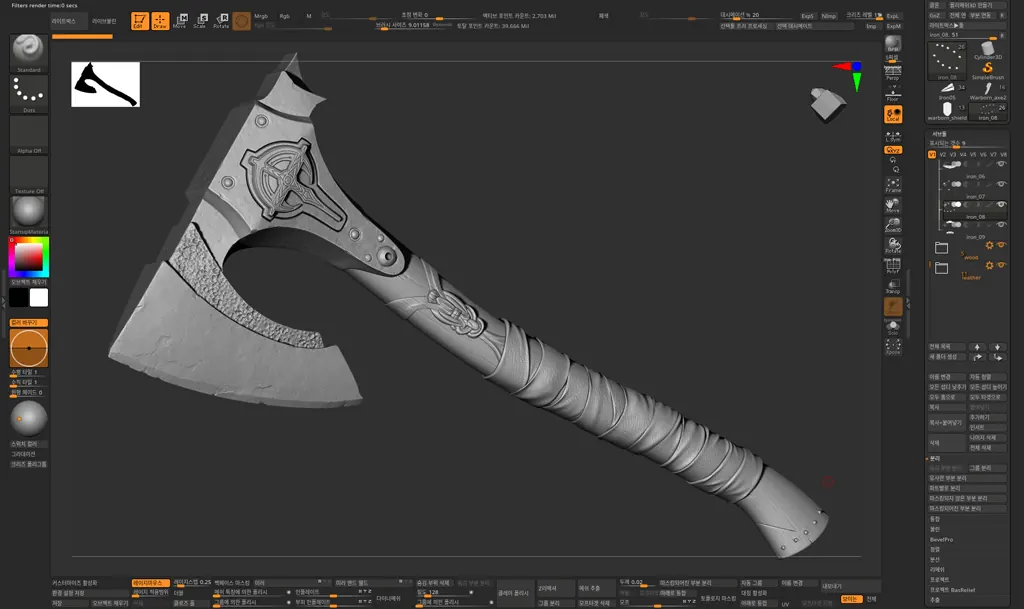The width and height of the screenshot is (1024, 609).
Task: Switch to visibility set V4
Action: [x=963, y=155]
